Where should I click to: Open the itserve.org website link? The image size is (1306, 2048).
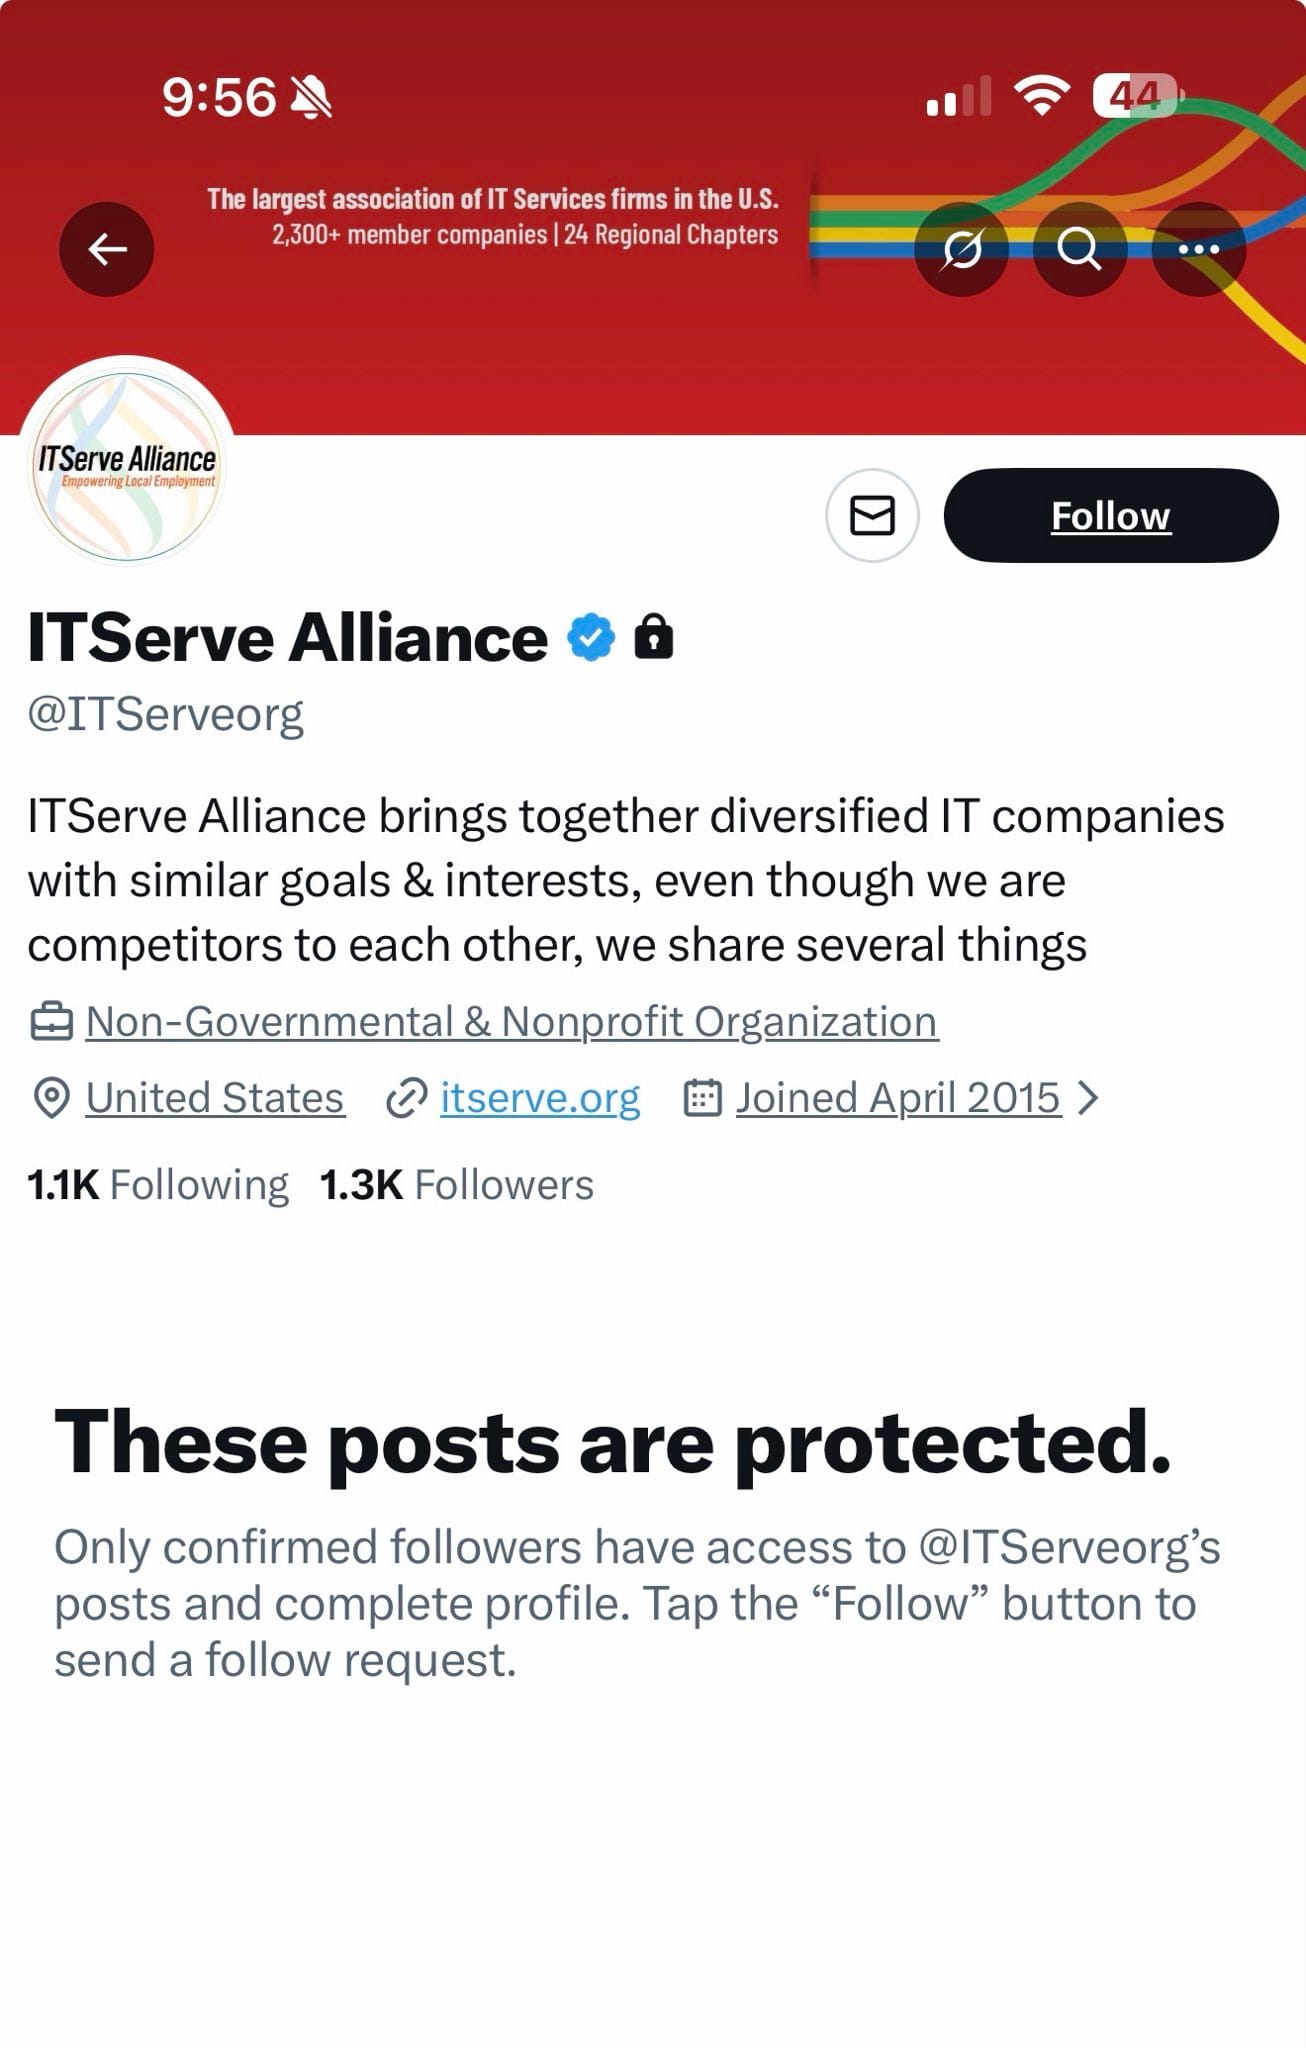(540, 1098)
